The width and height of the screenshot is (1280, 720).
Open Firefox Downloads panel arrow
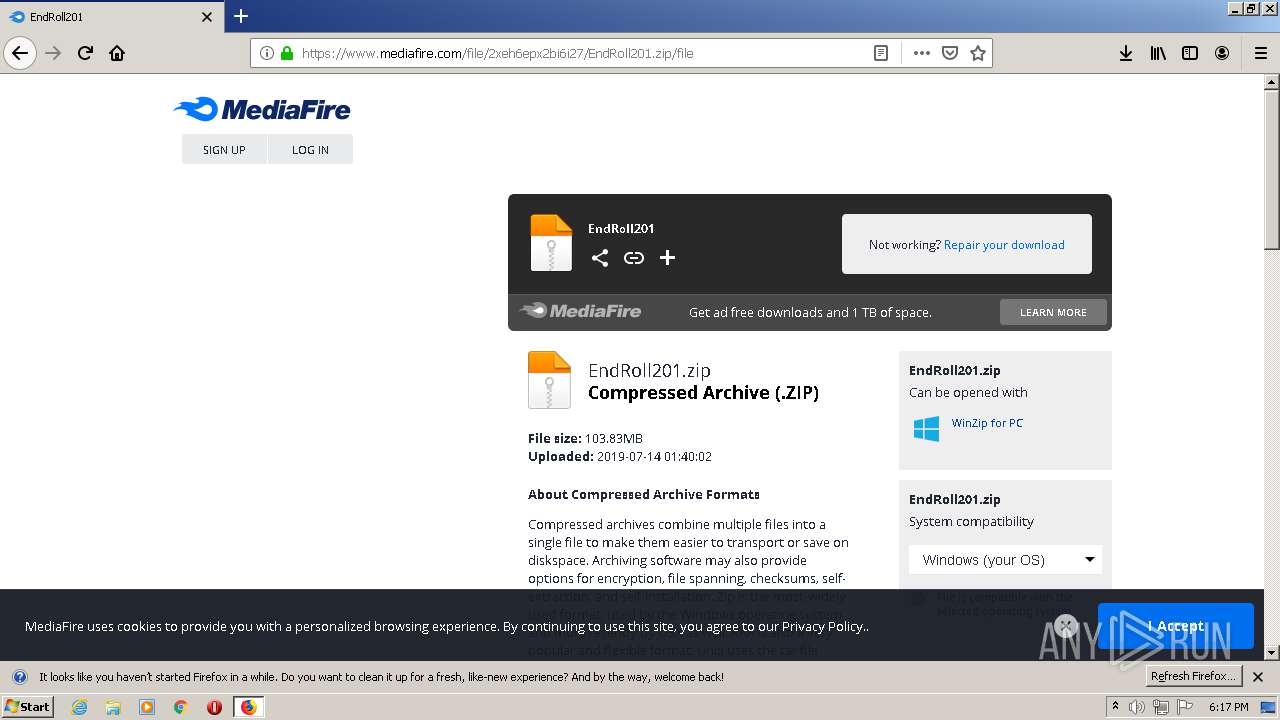(x=1126, y=53)
